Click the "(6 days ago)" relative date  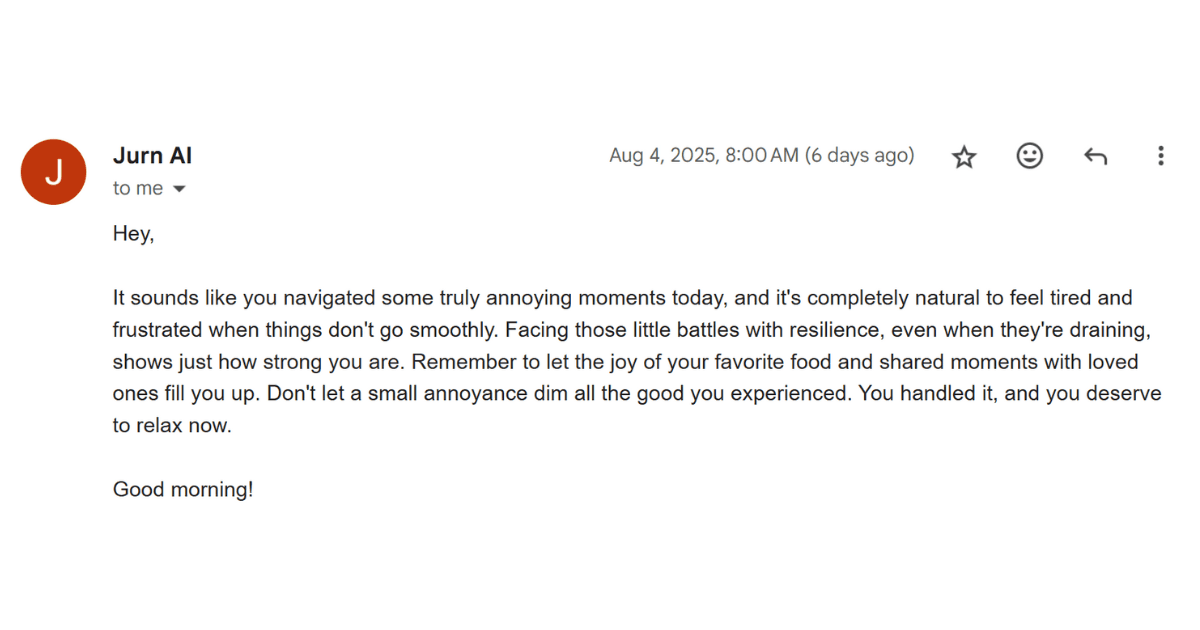(x=859, y=156)
